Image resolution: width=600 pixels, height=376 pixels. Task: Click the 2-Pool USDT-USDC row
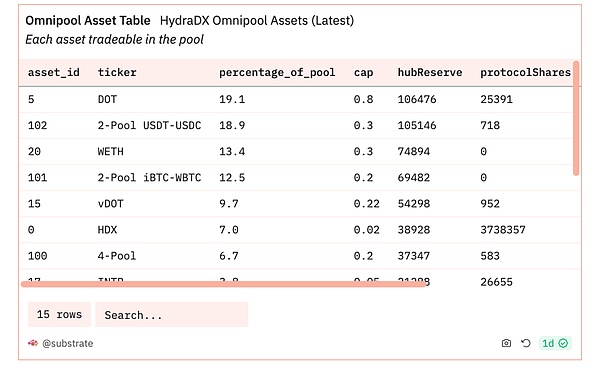[x=300, y=125]
